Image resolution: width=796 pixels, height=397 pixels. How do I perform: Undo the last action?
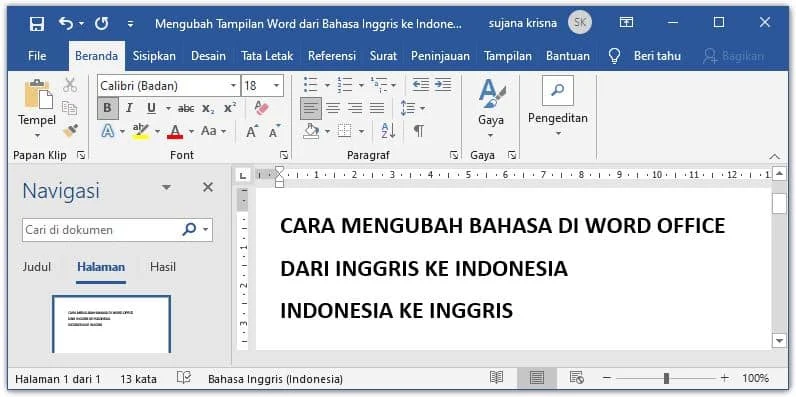[x=65, y=23]
